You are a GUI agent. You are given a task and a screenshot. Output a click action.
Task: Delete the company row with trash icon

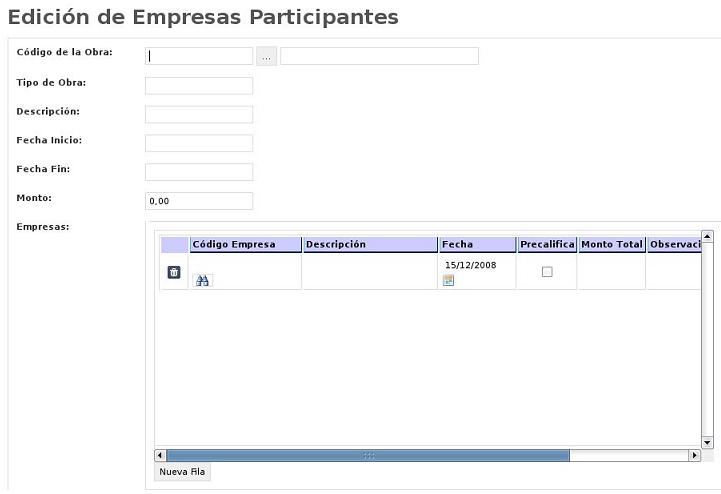tap(174, 272)
